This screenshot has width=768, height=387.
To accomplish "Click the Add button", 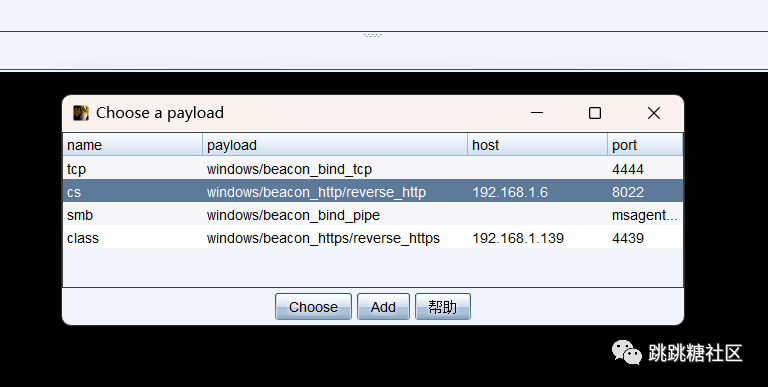I will (383, 307).
